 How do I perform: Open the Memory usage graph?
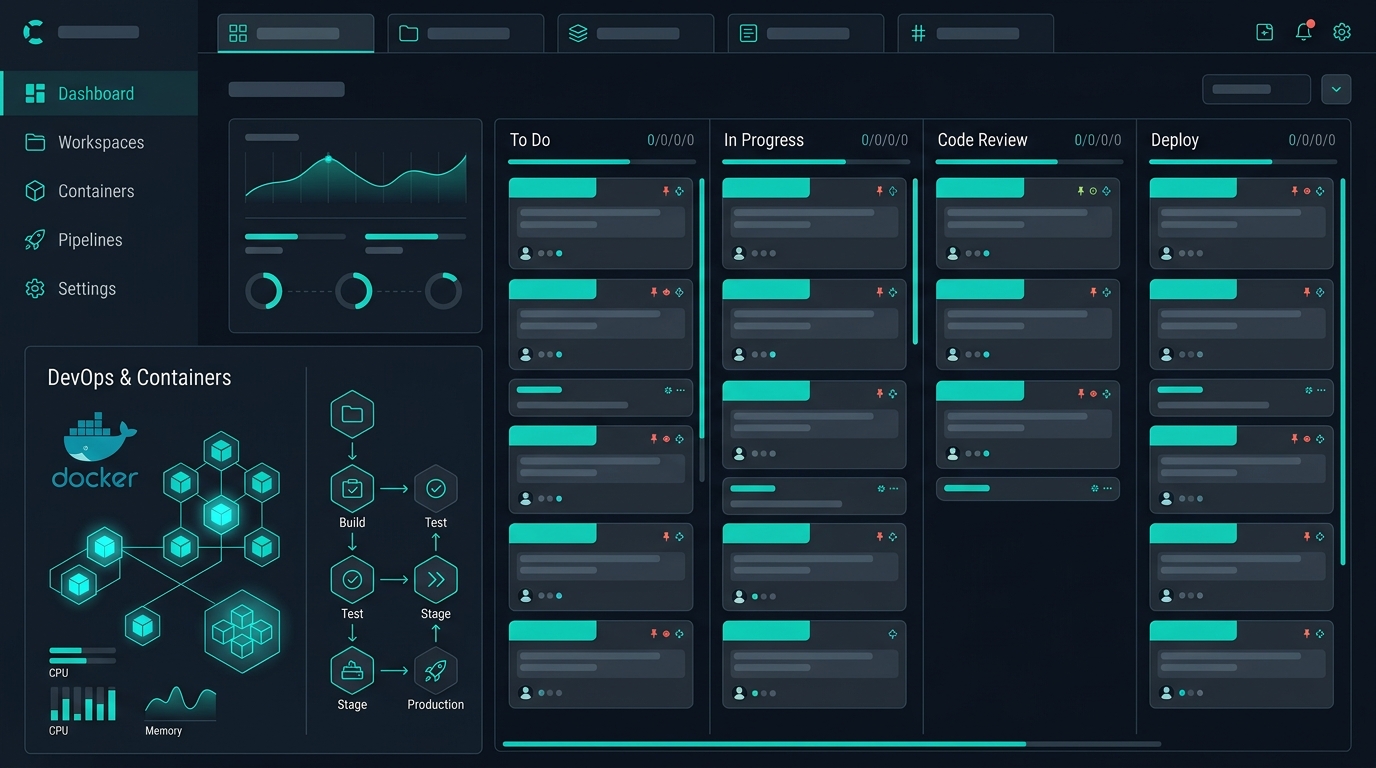click(180, 703)
